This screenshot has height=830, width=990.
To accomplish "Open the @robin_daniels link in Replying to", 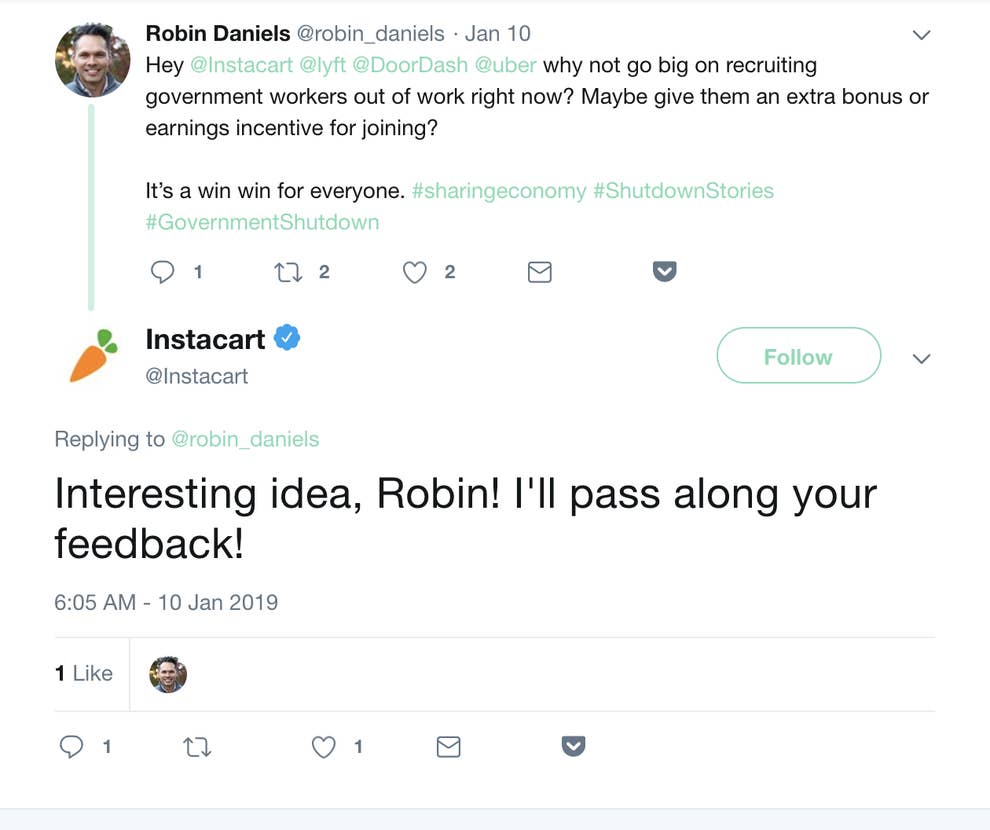I will pos(246,439).
